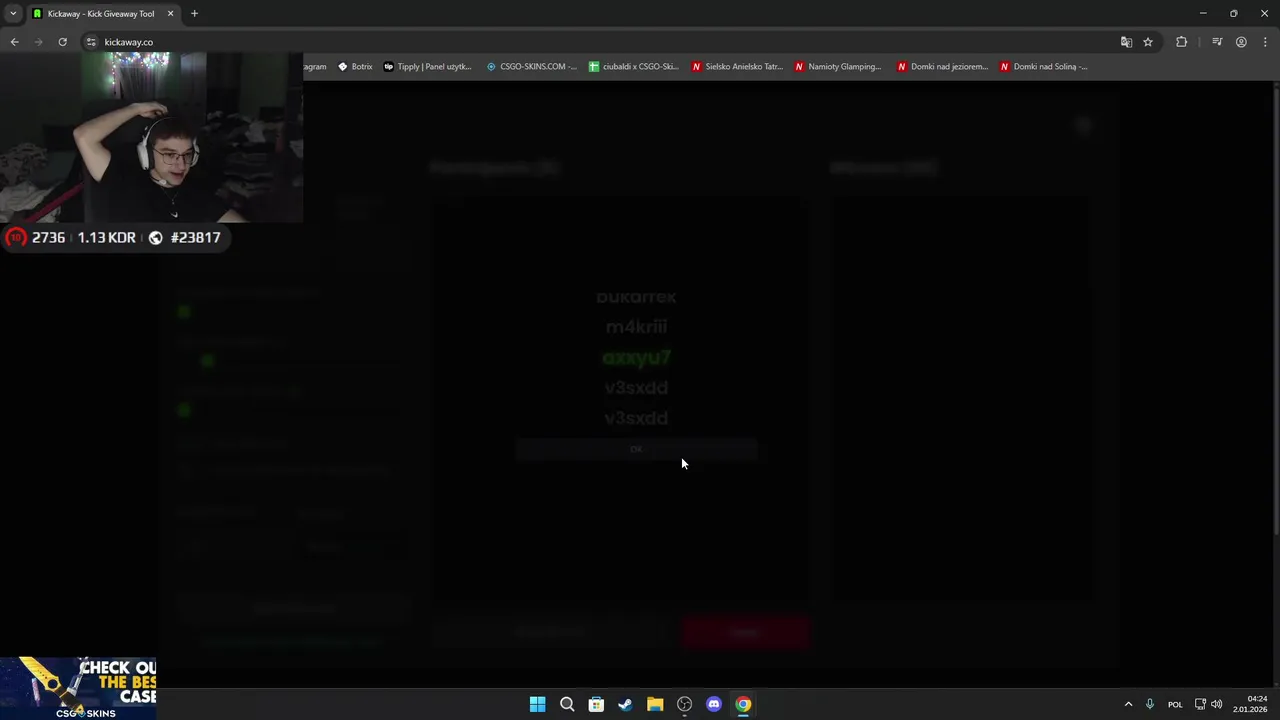
Task: Open the tab search dropdown arrow
Action: point(13,14)
